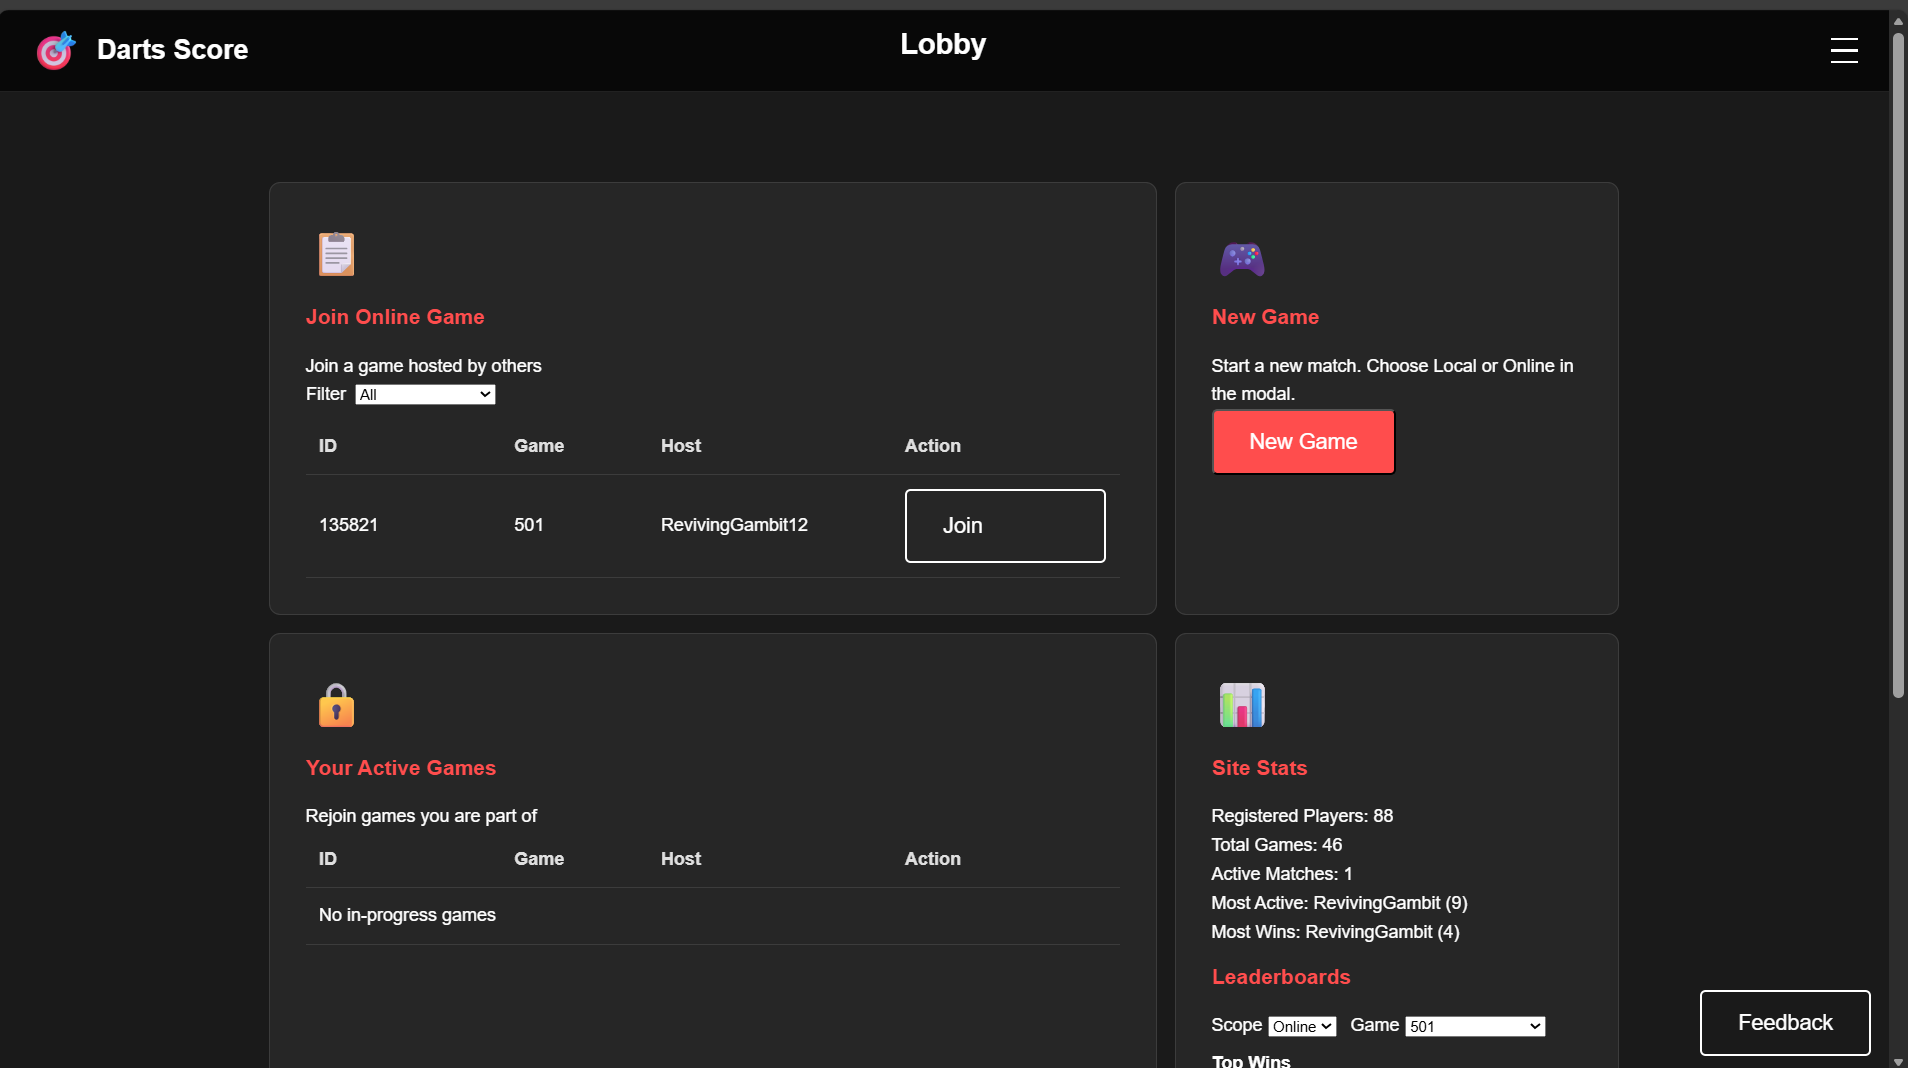Click the game controller icon in New Game panel
Screen dimensions: 1908x1068
click(1241, 258)
